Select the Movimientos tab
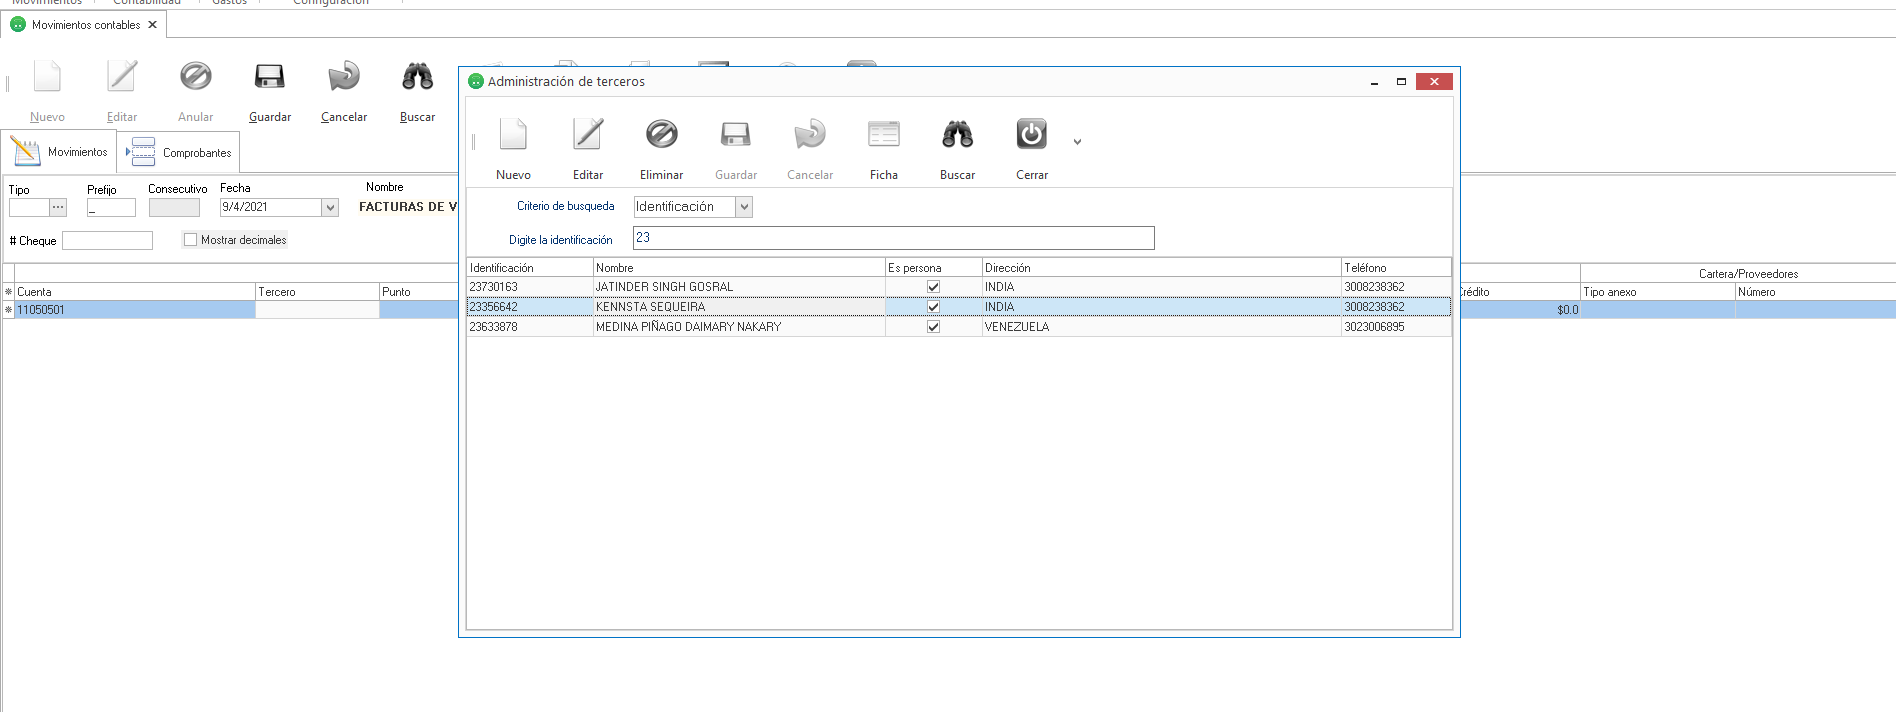 [x=60, y=152]
